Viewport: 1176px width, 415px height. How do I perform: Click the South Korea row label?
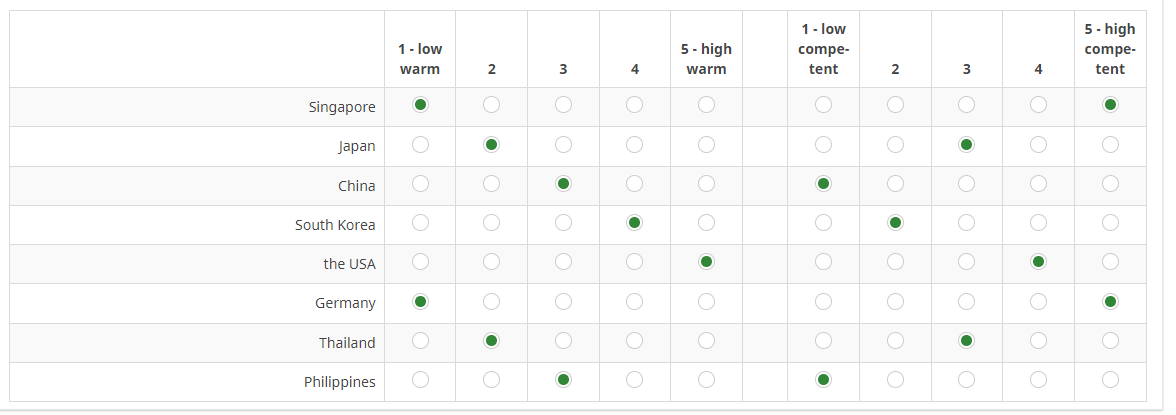pos(335,224)
